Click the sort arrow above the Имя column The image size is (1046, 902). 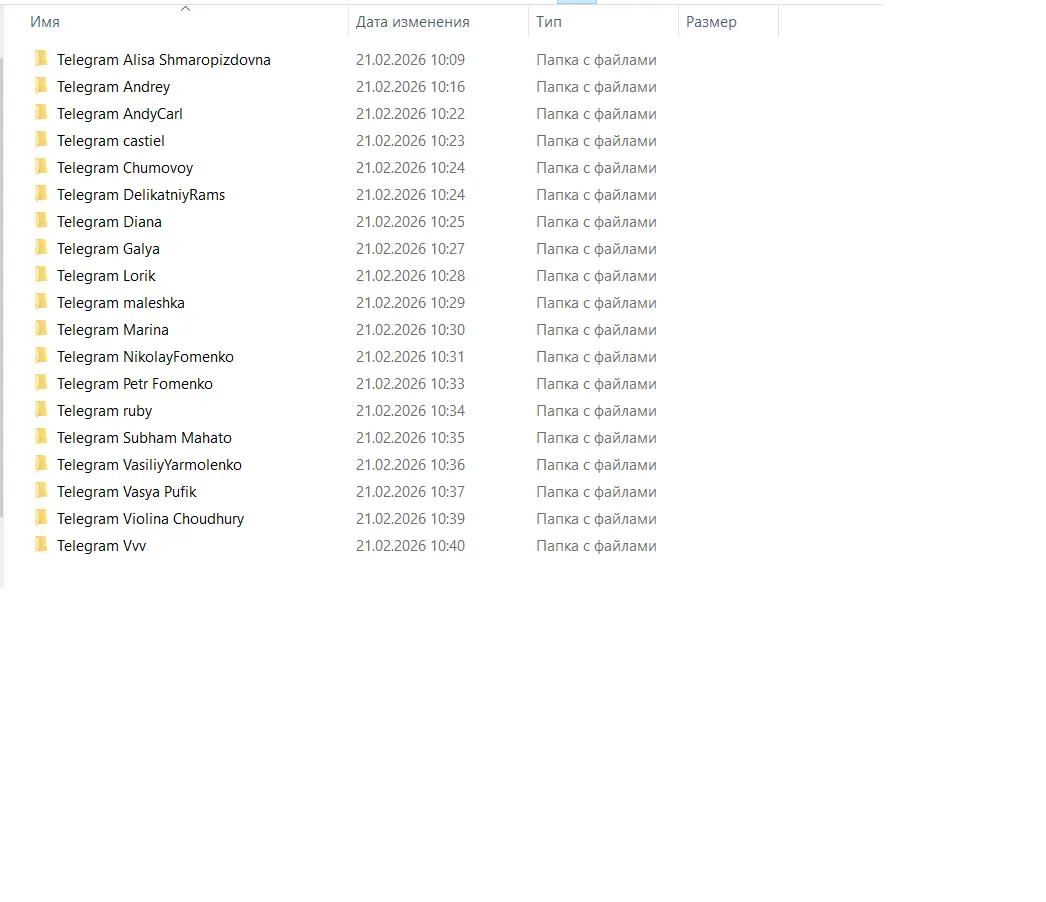185,9
